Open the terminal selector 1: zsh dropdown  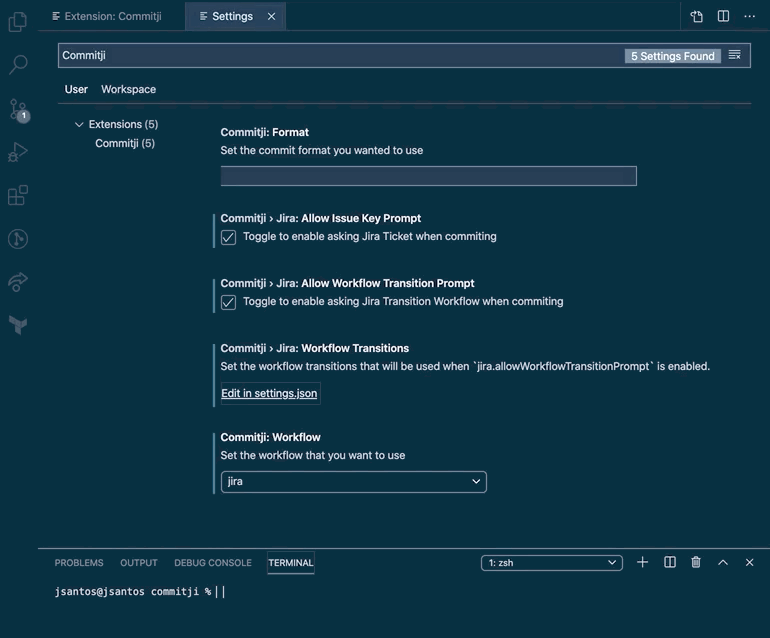(x=552, y=563)
